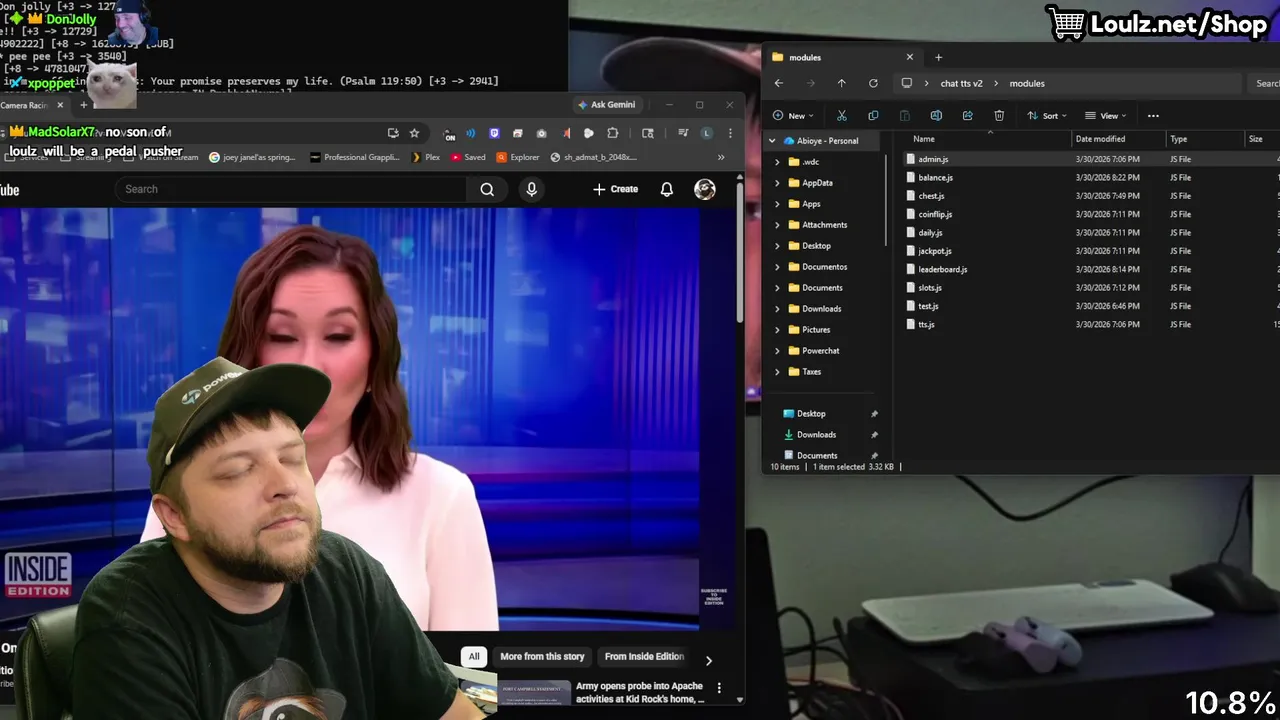Click the This PC monitor icon in address bar
The height and width of the screenshot is (720, 1280).
[x=907, y=83]
